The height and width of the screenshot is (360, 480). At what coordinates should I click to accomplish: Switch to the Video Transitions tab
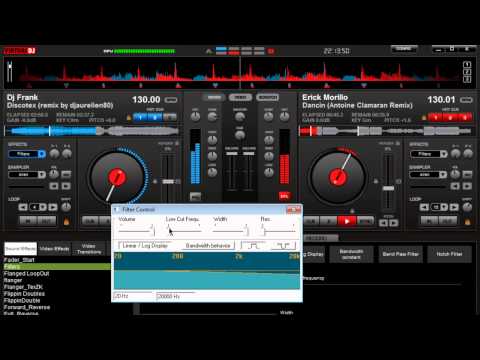pyautogui.click(x=89, y=249)
